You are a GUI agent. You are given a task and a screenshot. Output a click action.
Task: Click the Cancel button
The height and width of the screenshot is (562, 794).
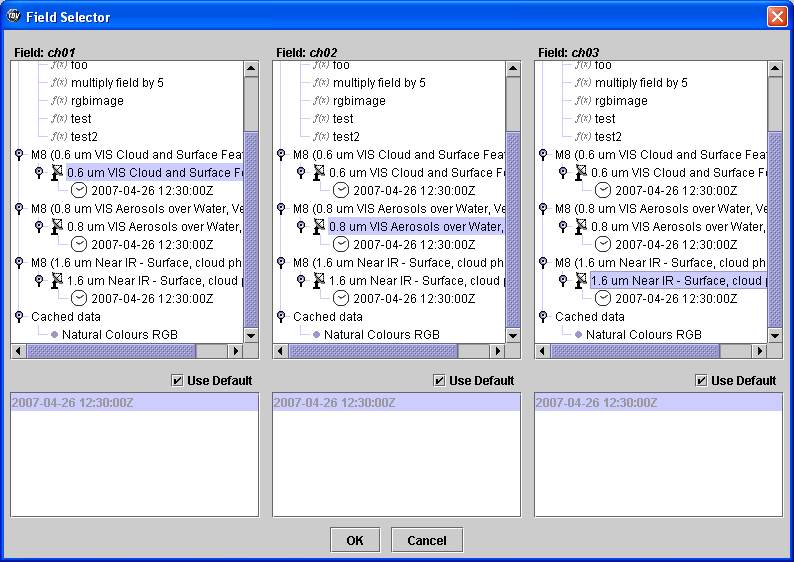[427, 540]
